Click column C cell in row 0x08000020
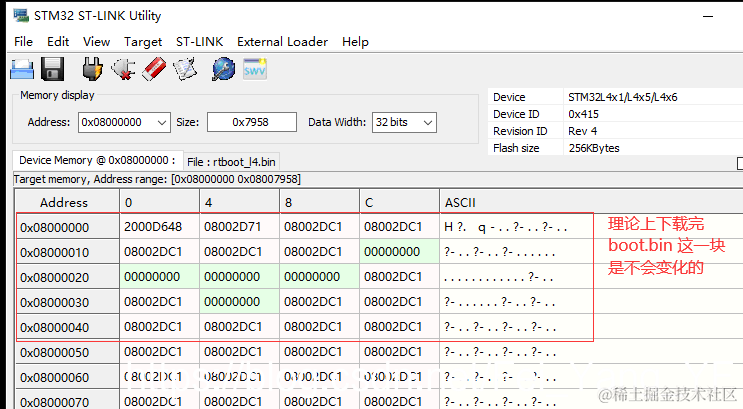Image resolution: width=743 pixels, height=409 pixels. pyautogui.click(x=399, y=277)
